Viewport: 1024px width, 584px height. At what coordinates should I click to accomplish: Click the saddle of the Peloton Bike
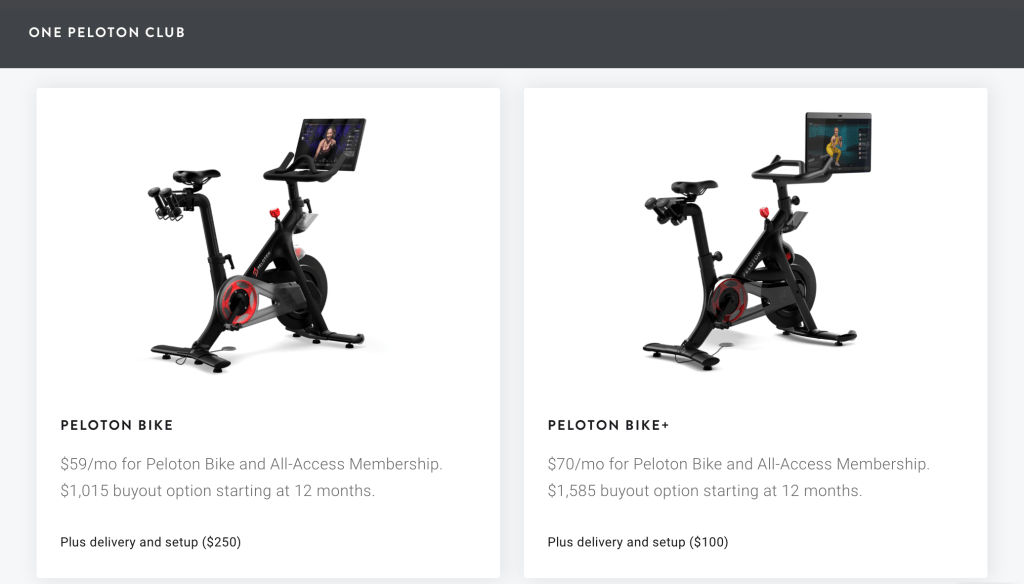(x=196, y=176)
